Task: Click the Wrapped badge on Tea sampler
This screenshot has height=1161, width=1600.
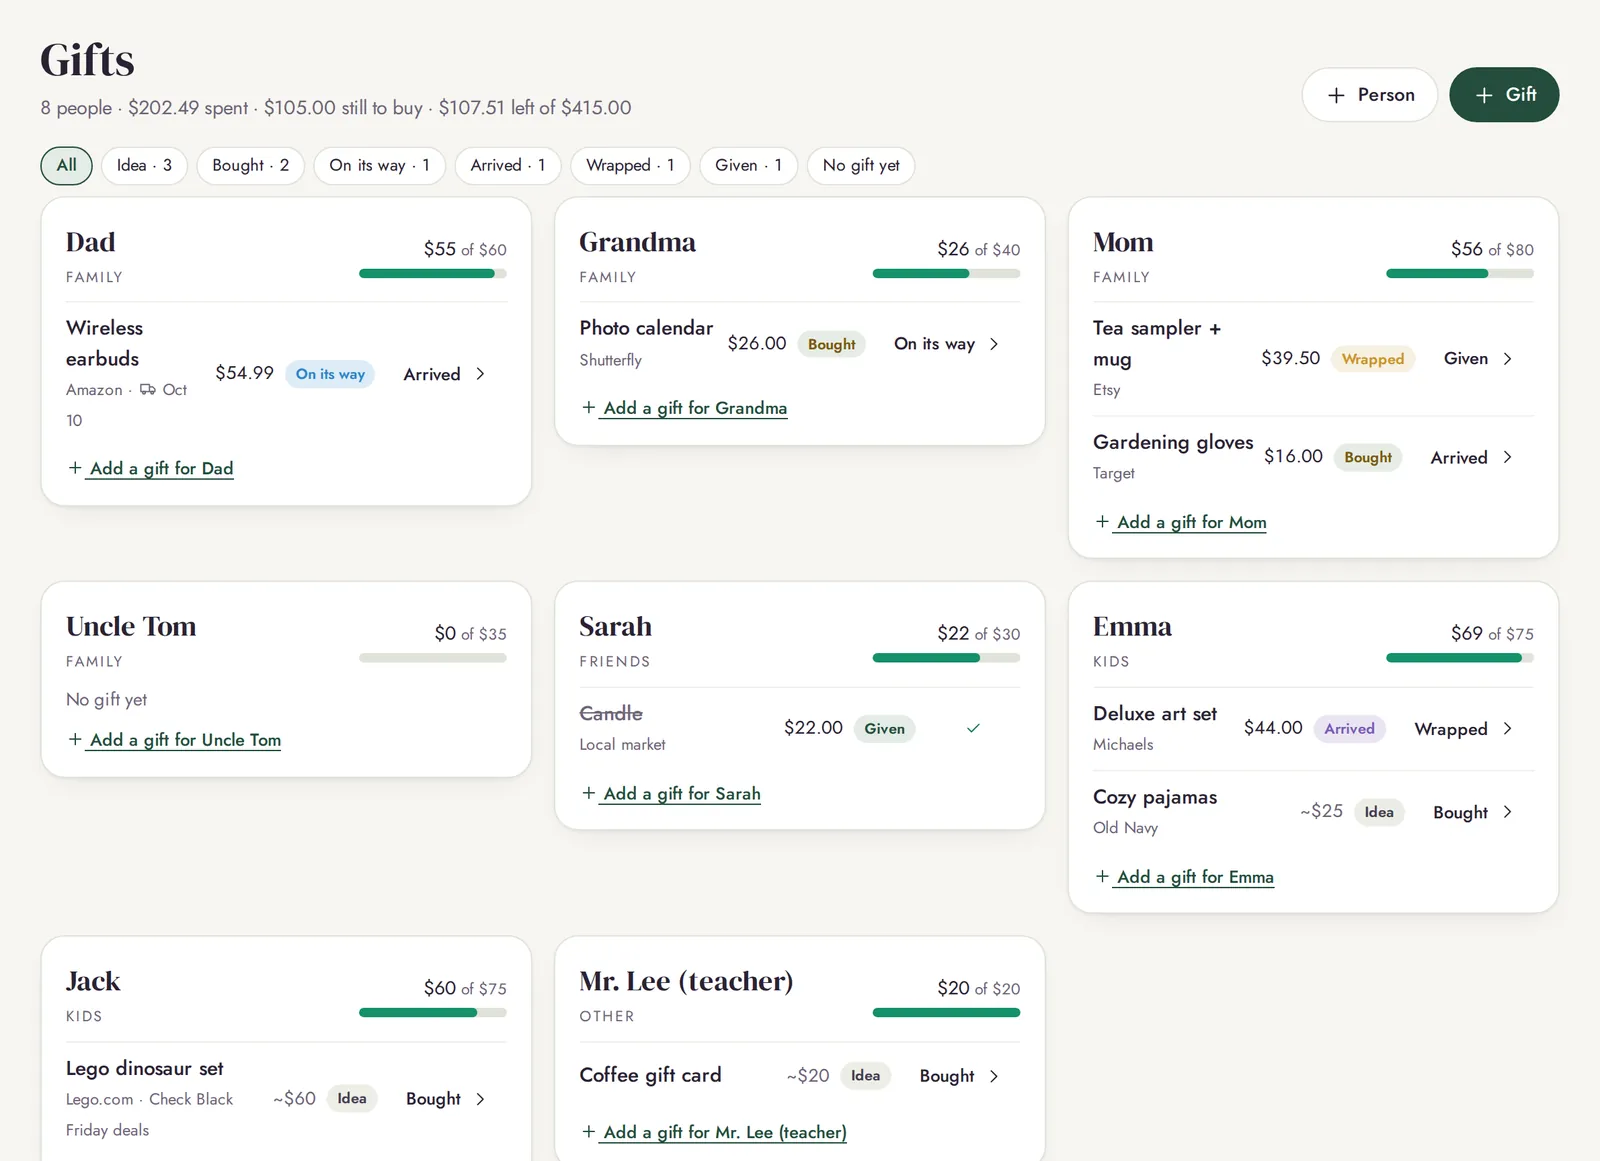Action: click(x=1373, y=359)
